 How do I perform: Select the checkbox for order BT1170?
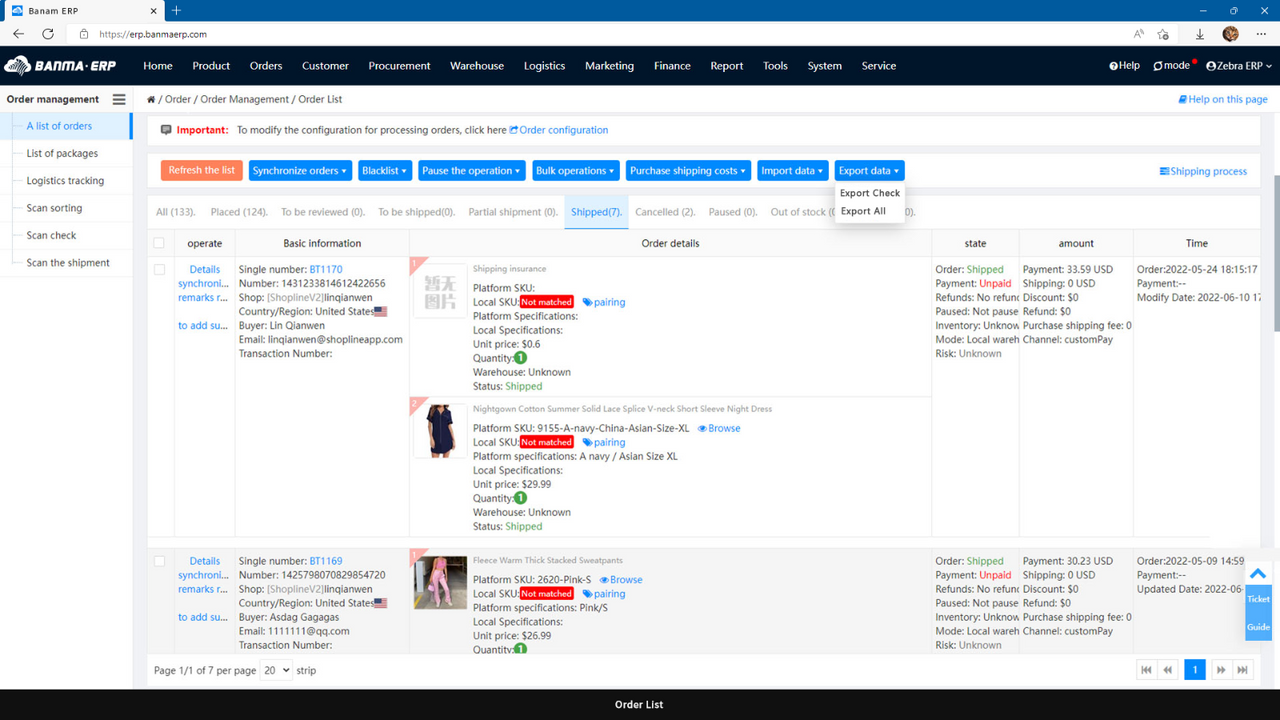(x=160, y=270)
